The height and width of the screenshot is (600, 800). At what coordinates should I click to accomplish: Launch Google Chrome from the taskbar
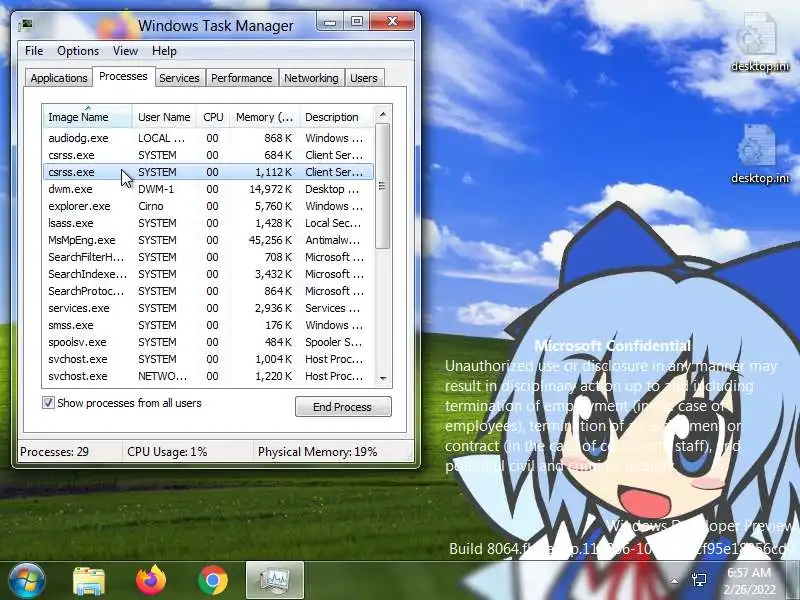[x=213, y=580]
